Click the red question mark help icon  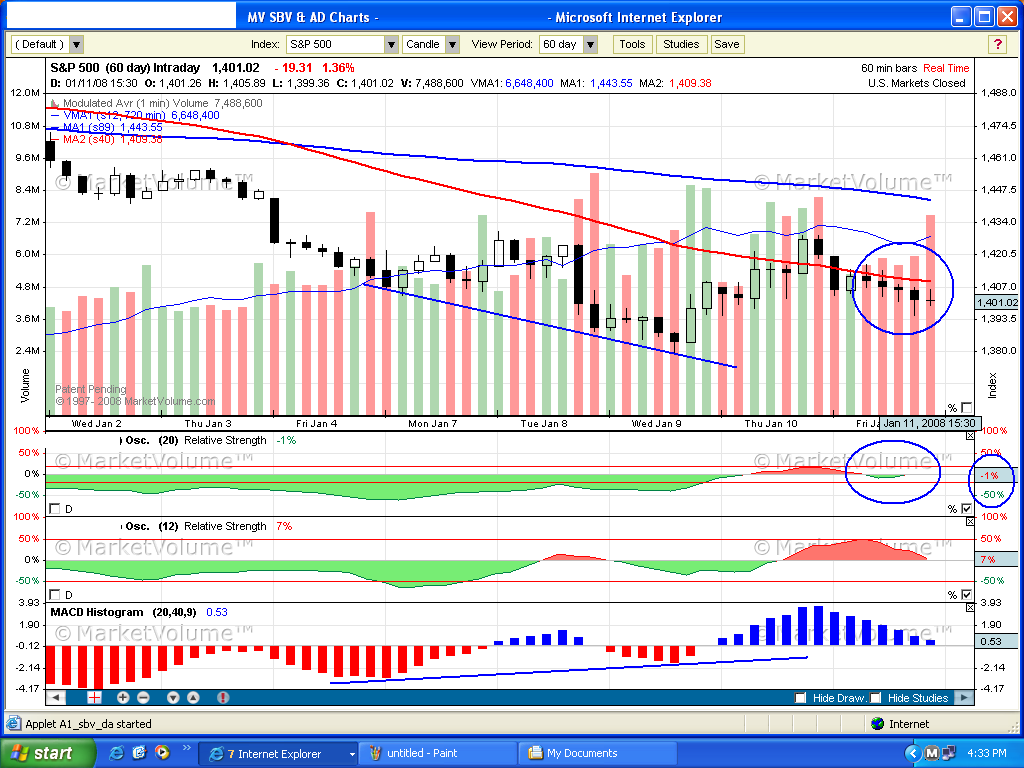[x=997, y=44]
